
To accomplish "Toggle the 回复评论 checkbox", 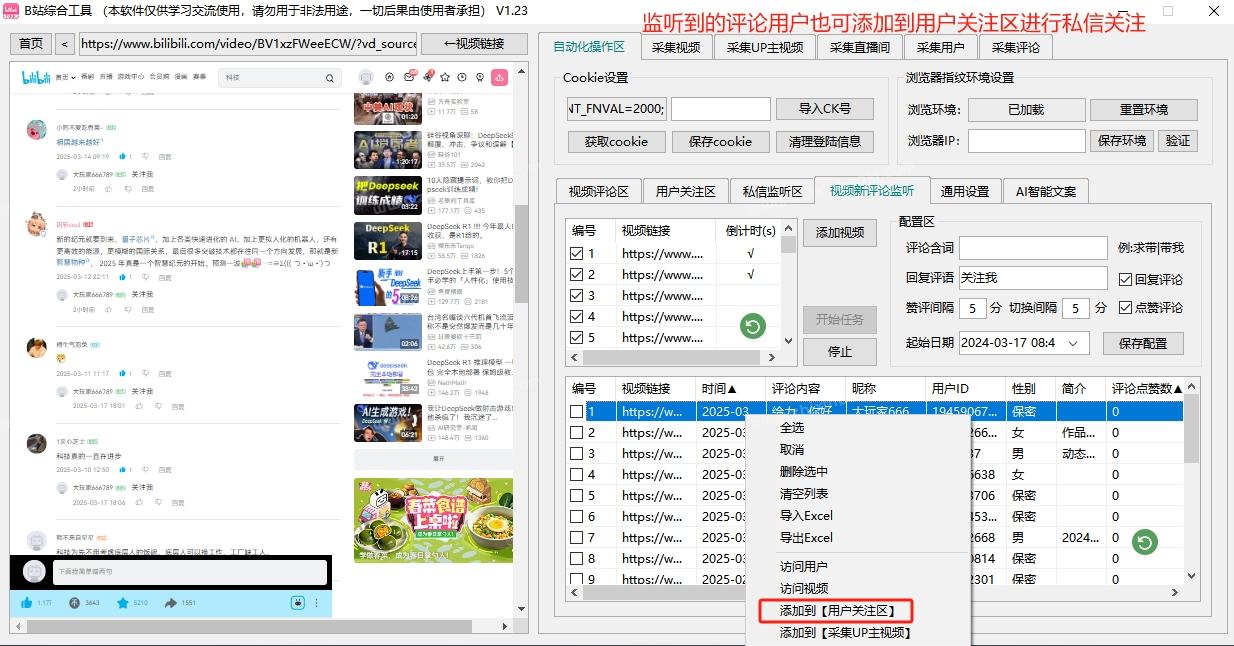I will click(1124, 278).
